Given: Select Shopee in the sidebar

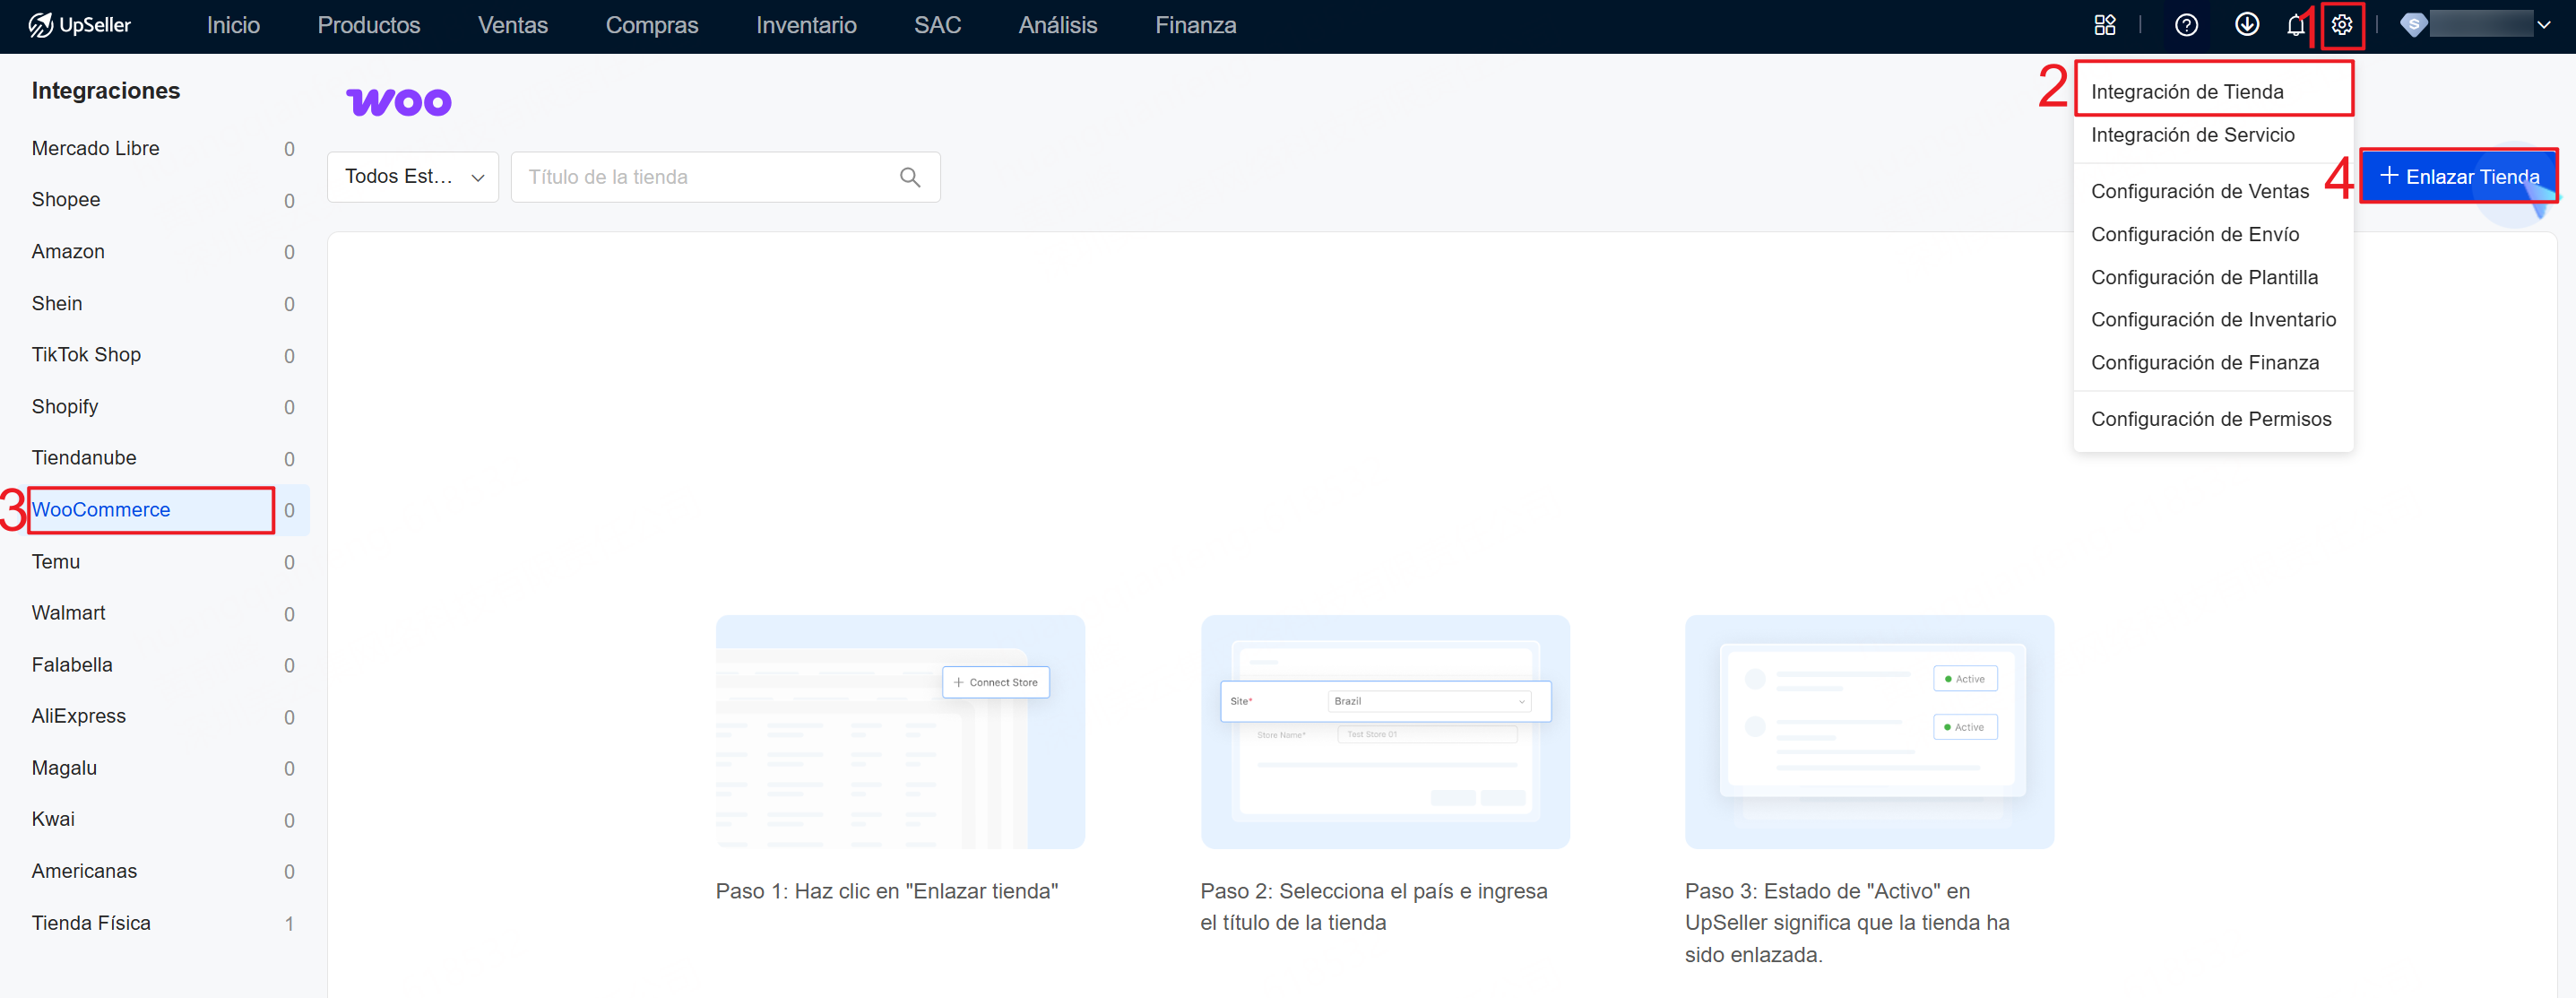Looking at the screenshot, I should click(163, 200).
